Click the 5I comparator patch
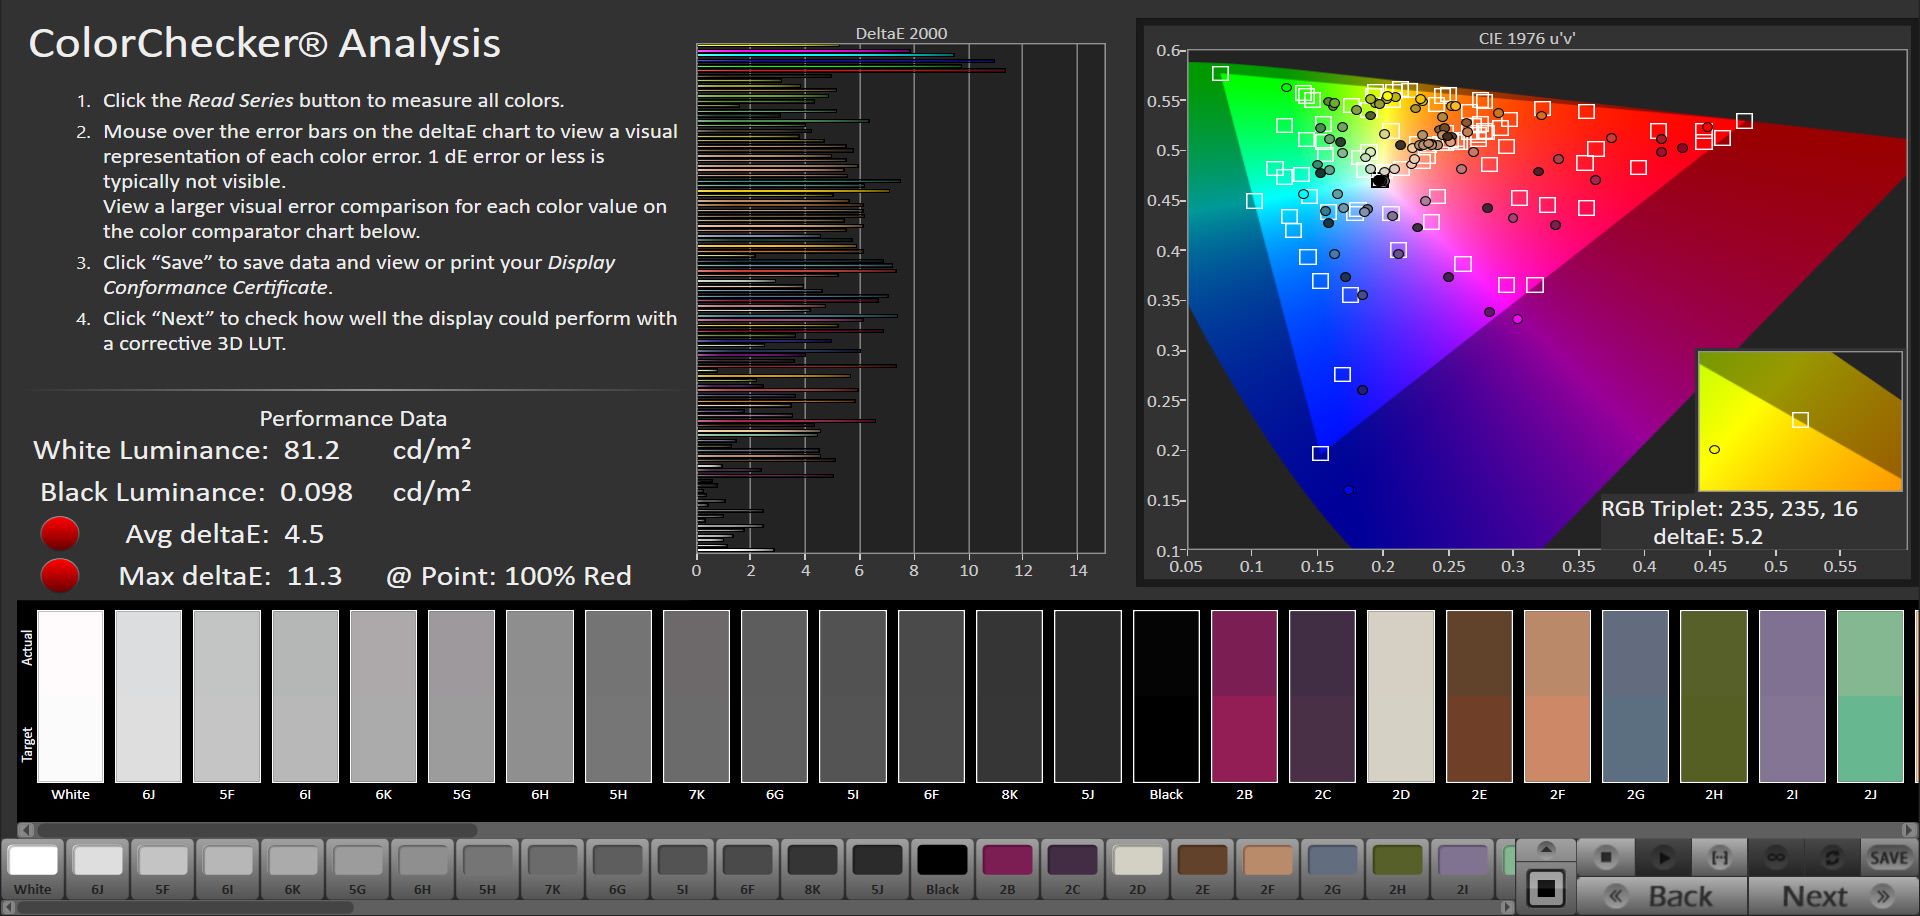Screen dimensions: 1920x916 [853, 696]
